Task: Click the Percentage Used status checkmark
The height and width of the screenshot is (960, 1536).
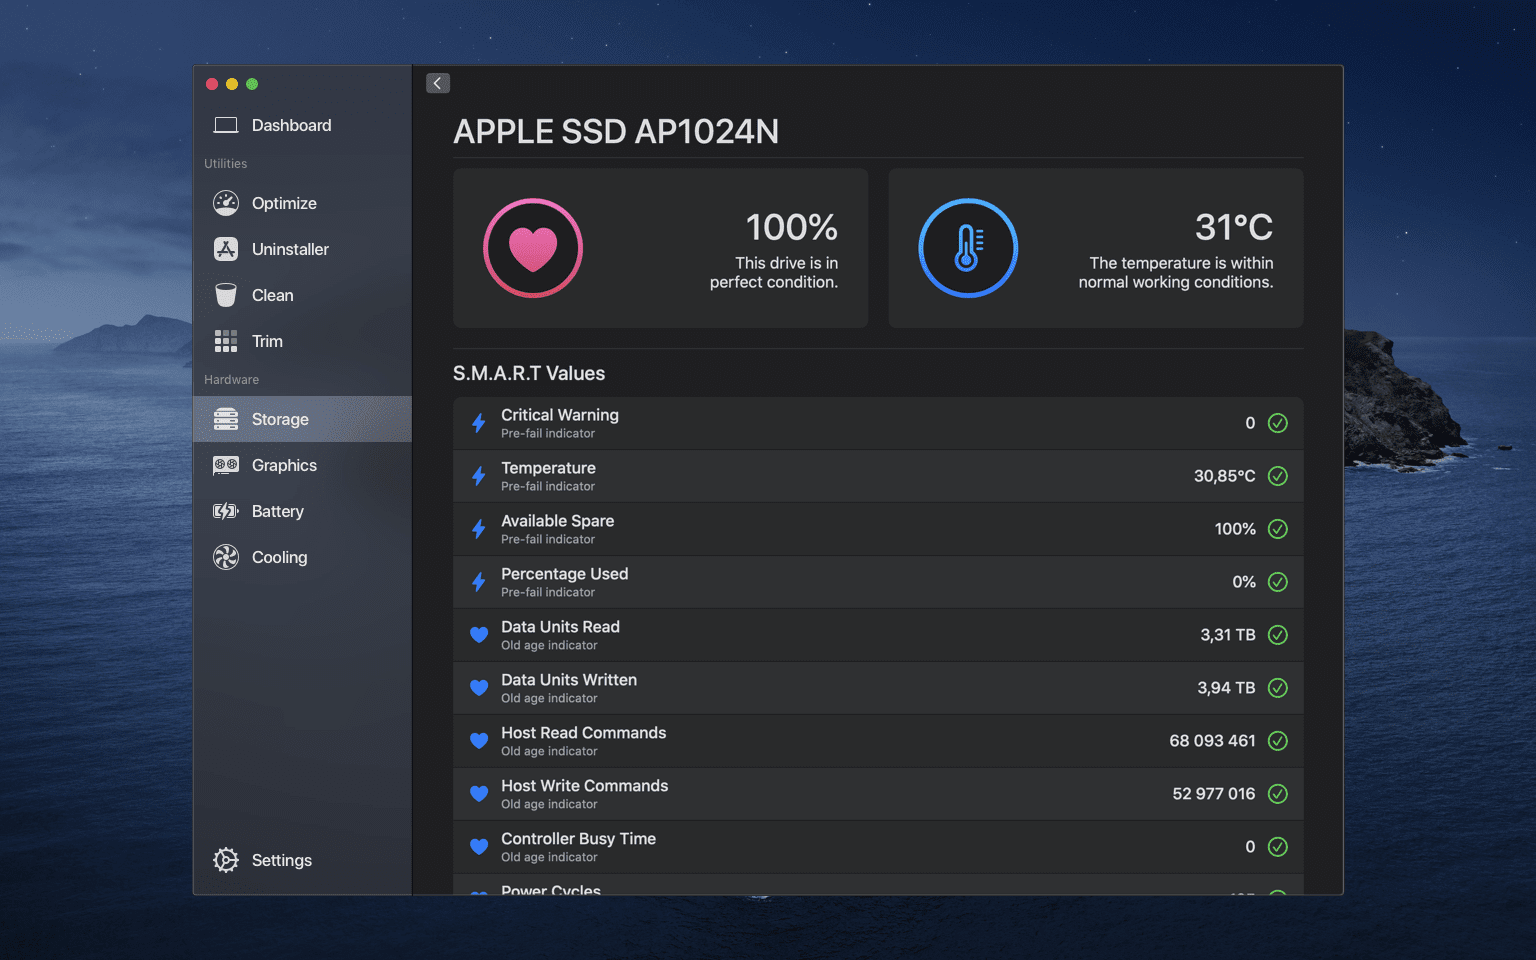Action: [1278, 582]
